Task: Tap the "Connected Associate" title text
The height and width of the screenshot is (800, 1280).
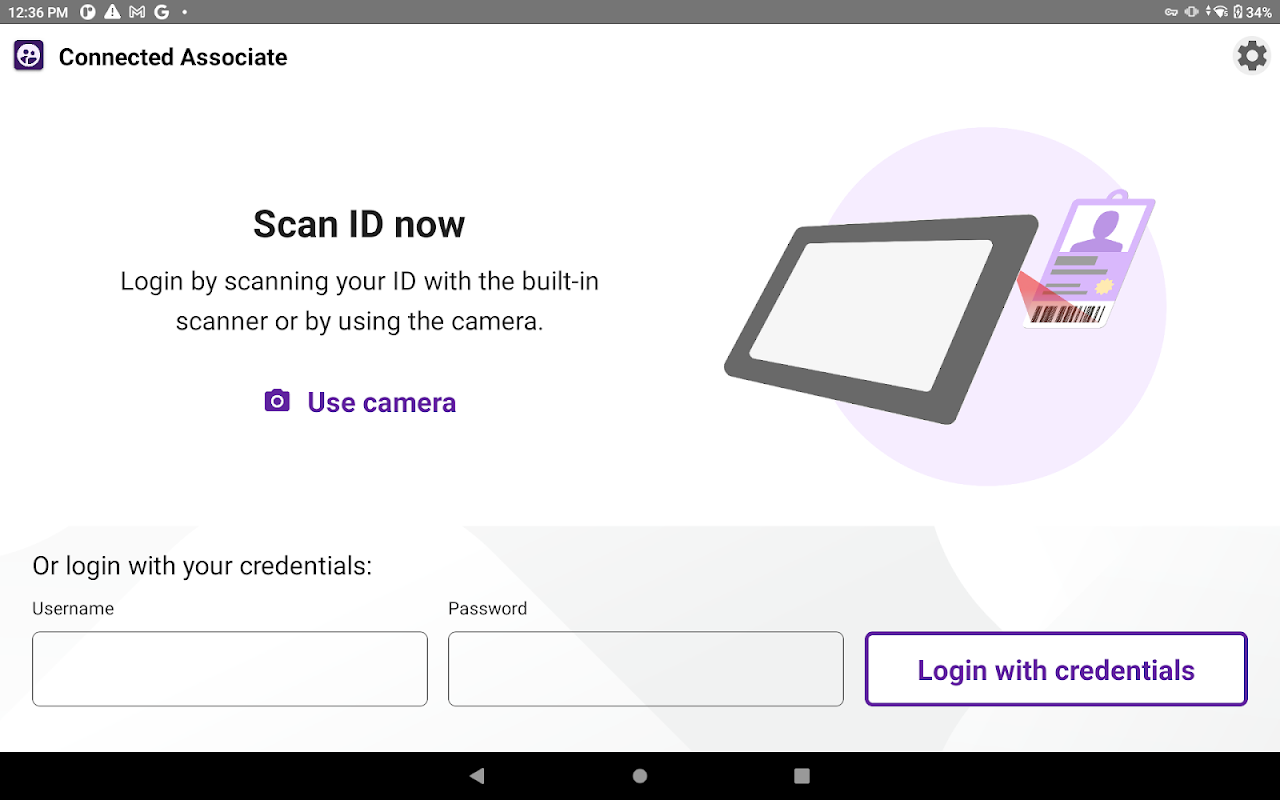Action: pos(173,57)
